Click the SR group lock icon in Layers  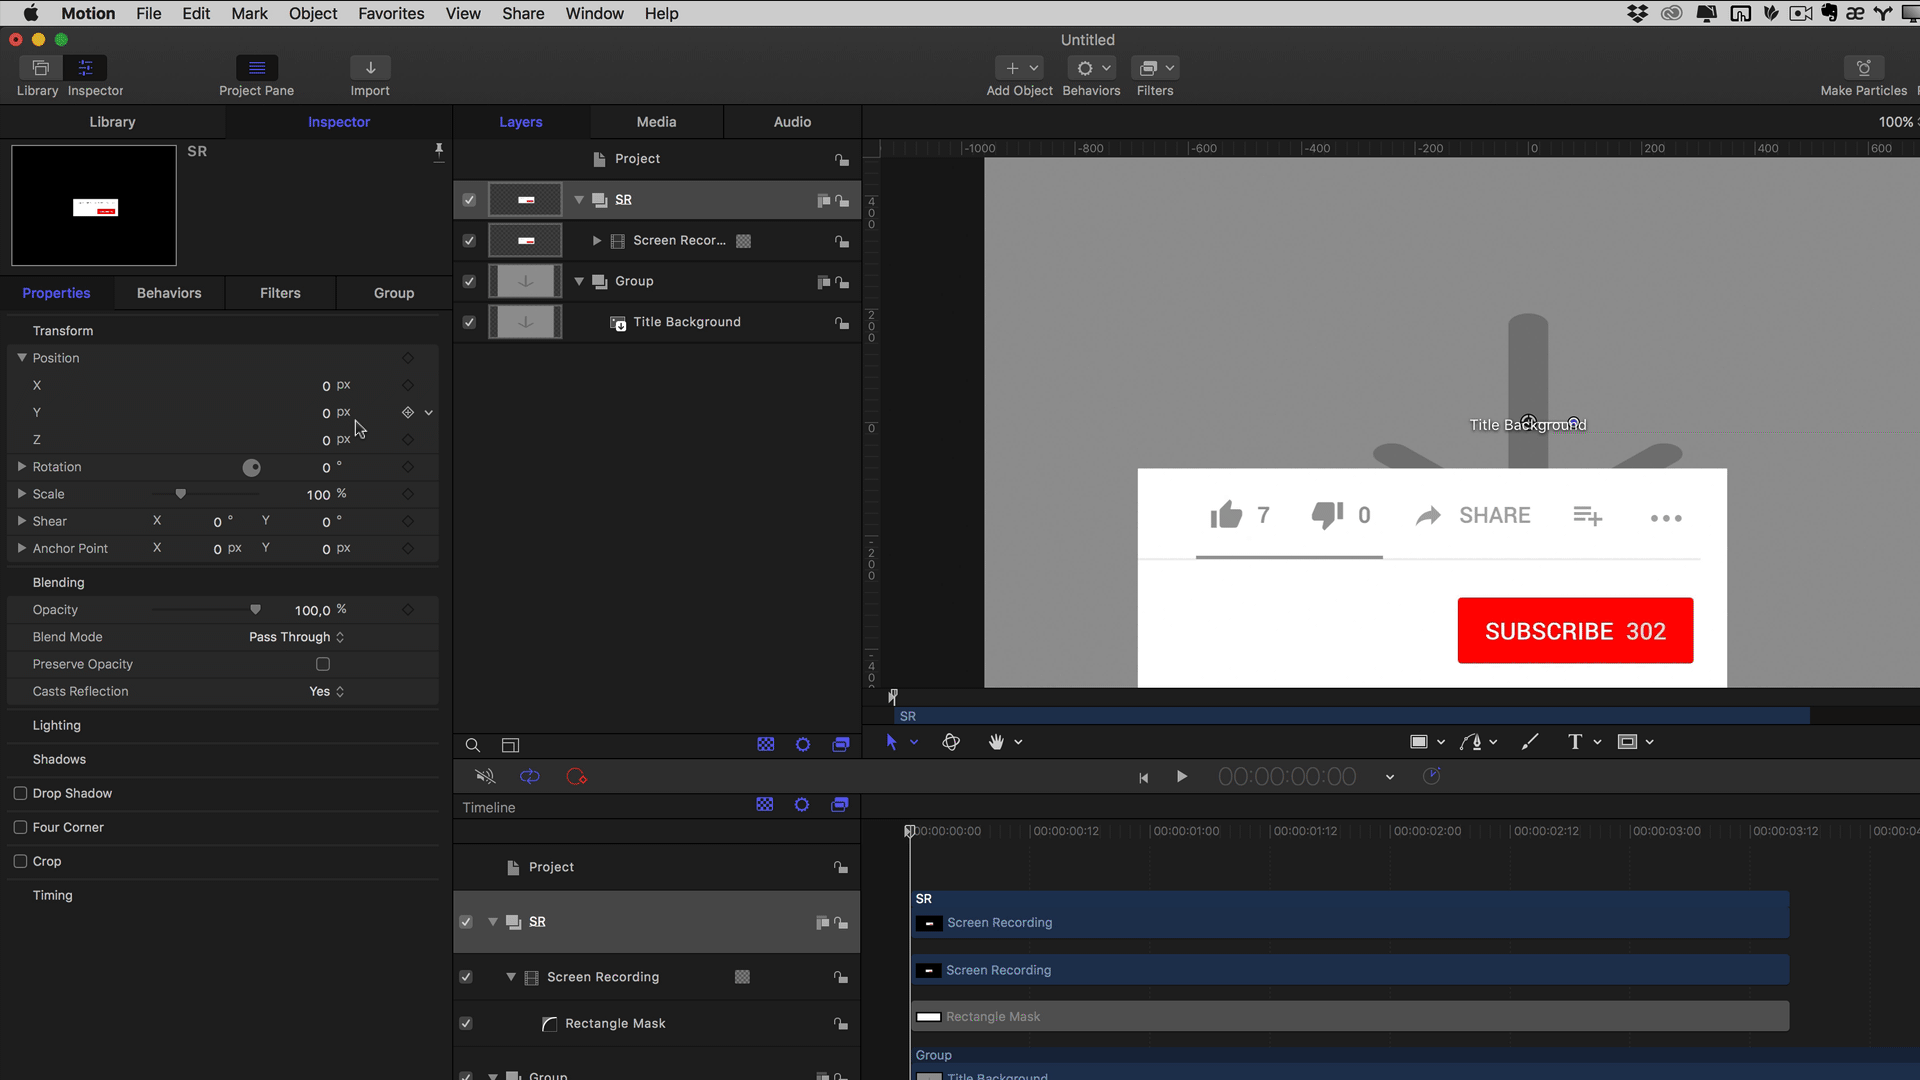click(x=842, y=201)
